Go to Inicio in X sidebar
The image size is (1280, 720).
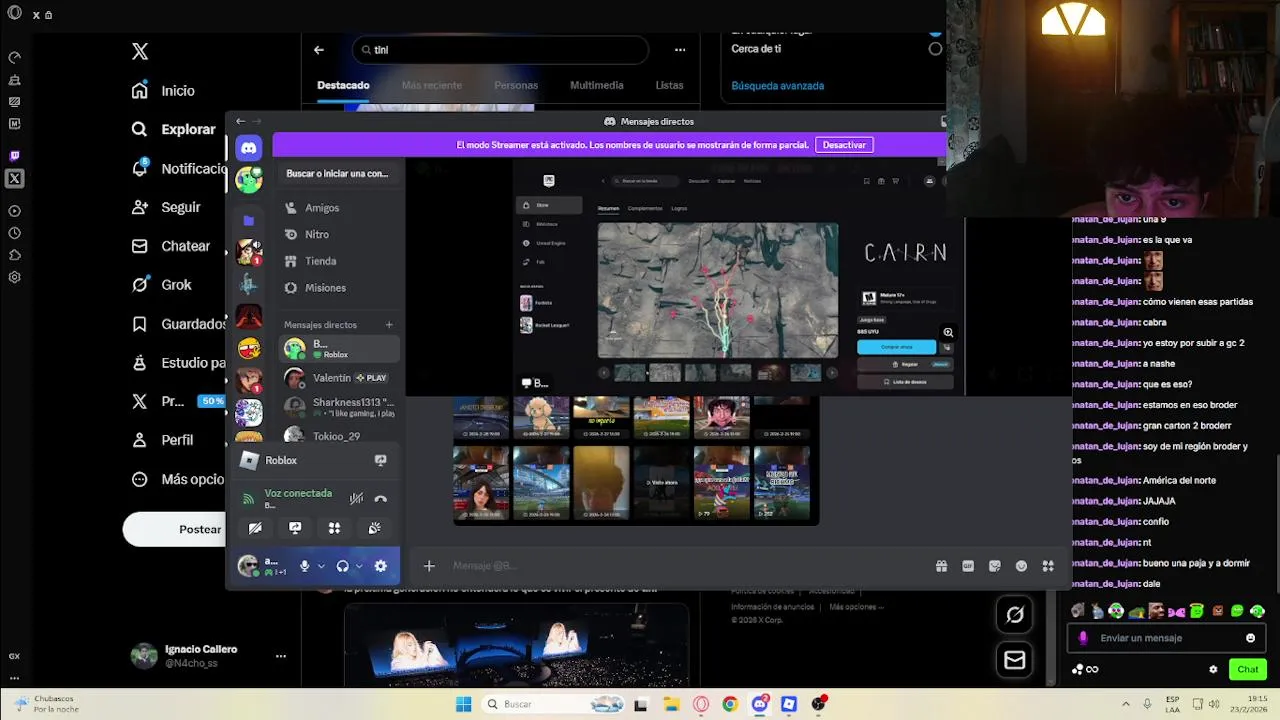[164, 91]
